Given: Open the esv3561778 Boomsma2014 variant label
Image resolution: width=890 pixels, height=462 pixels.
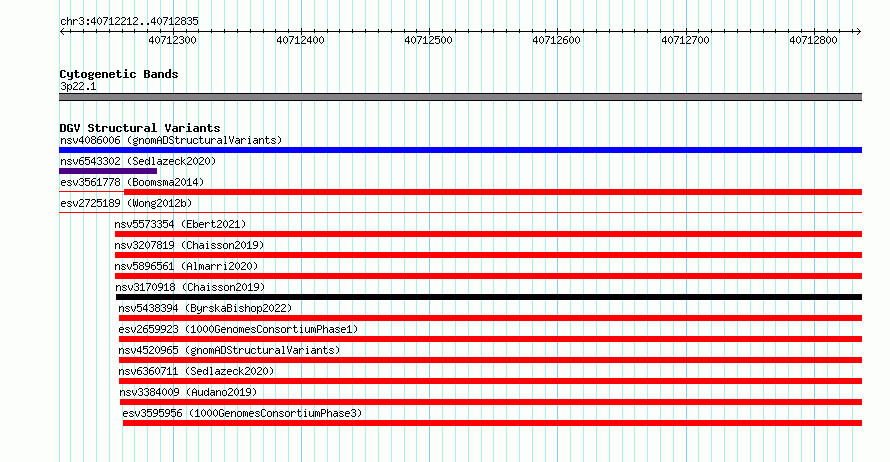Looking at the screenshot, I should tap(132, 182).
